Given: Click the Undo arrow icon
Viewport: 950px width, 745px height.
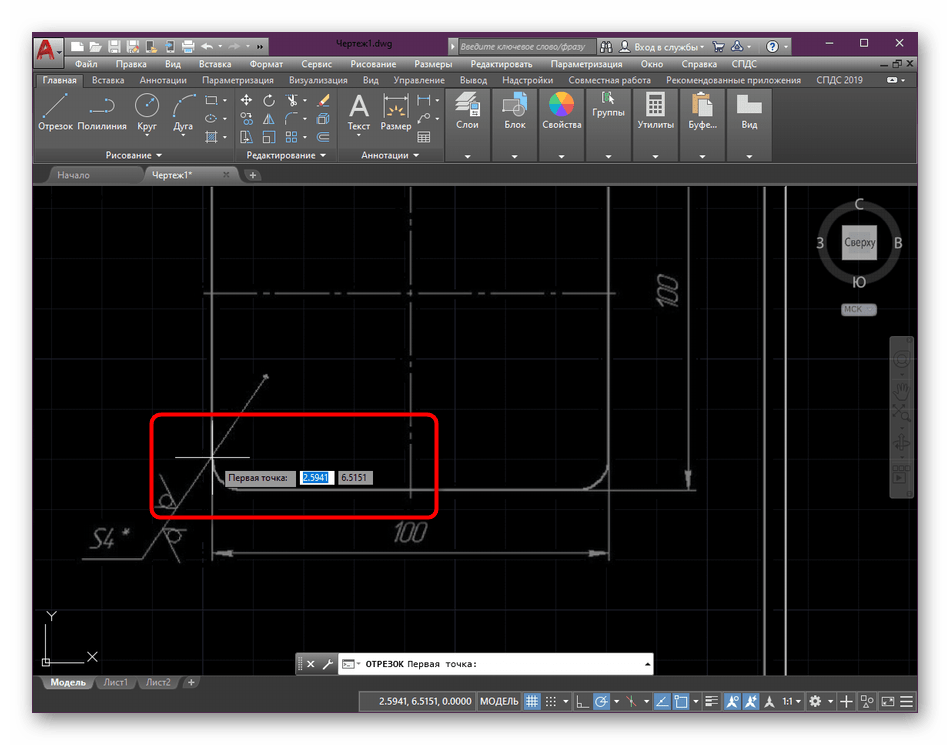Looking at the screenshot, I should tap(207, 46).
